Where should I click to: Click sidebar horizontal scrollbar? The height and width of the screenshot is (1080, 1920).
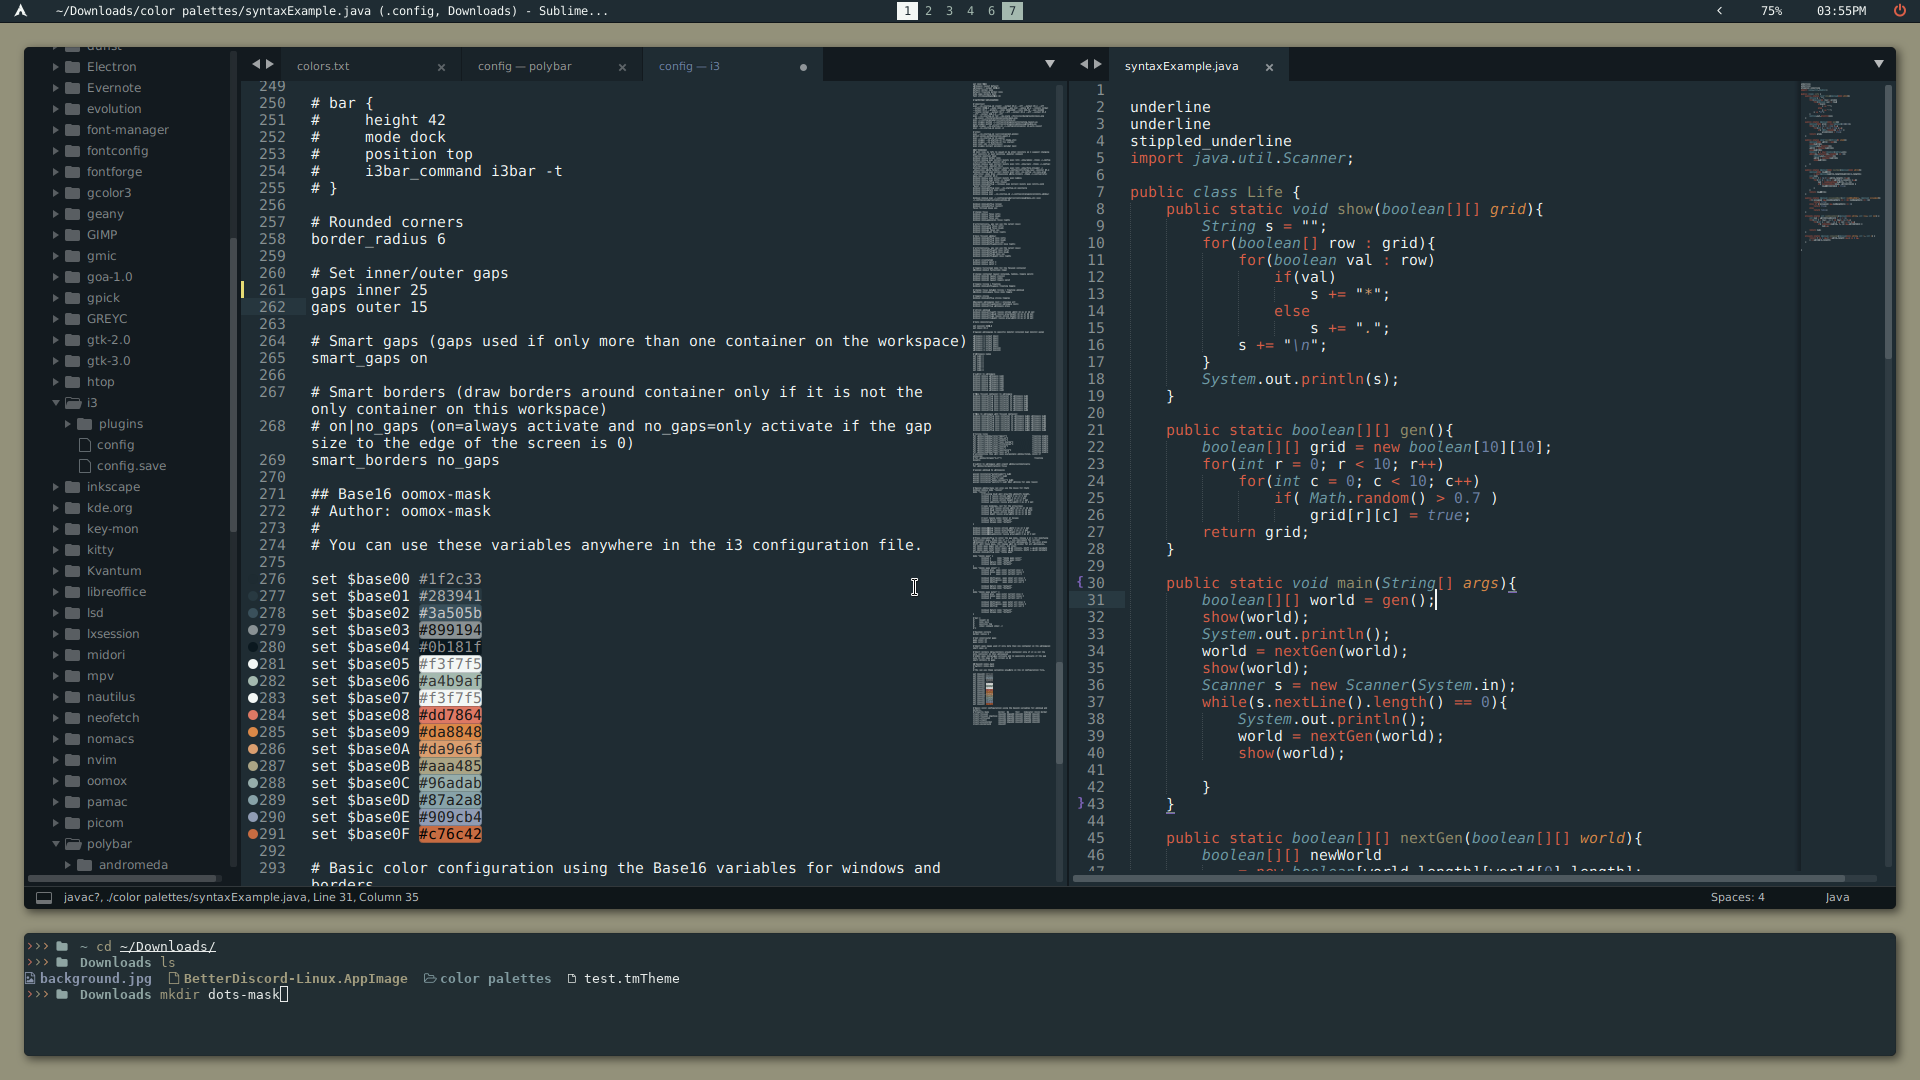123,879
